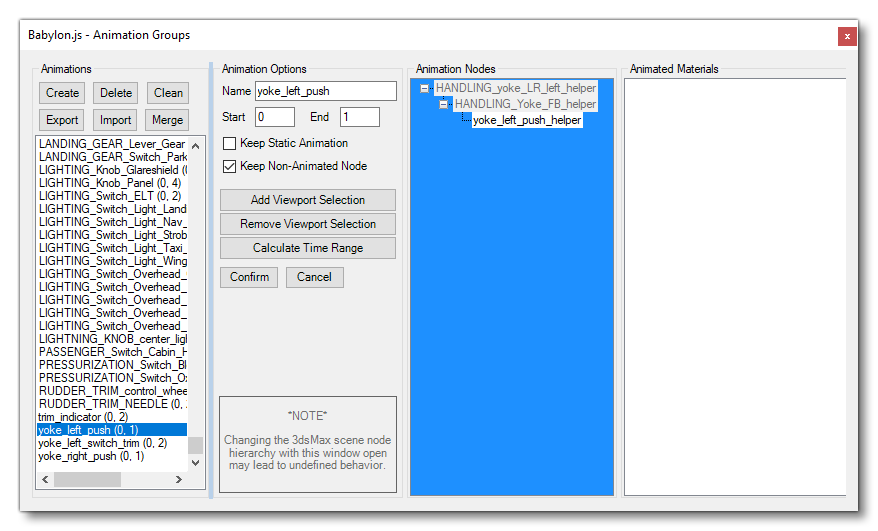Confirm the animation options
Image resolution: width=878 pixels, height=531 pixels.
(x=249, y=277)
